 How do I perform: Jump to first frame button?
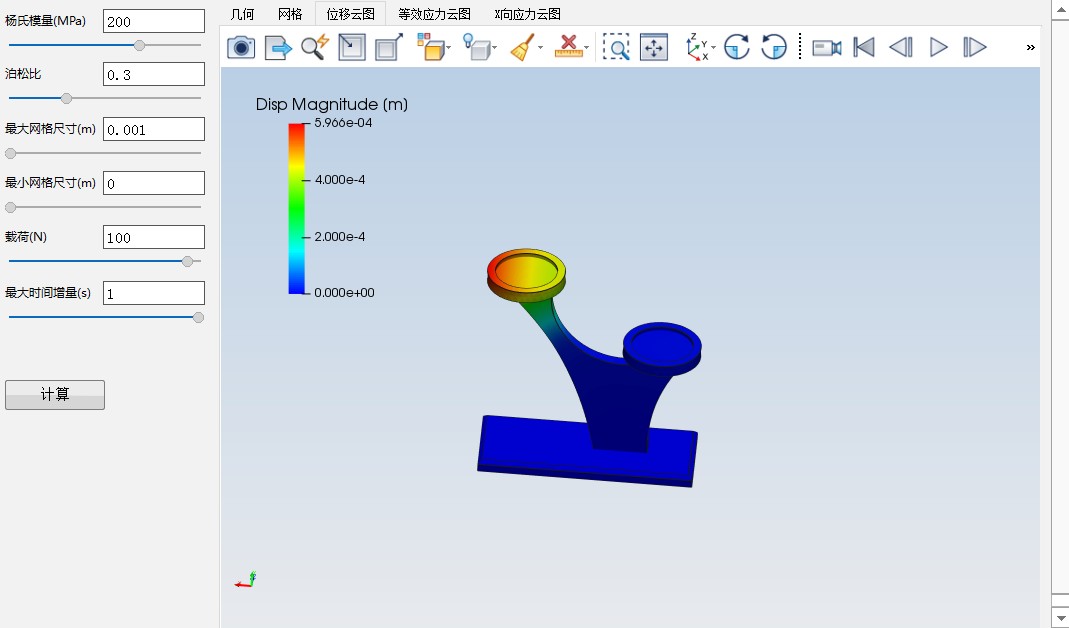(864, 47)
